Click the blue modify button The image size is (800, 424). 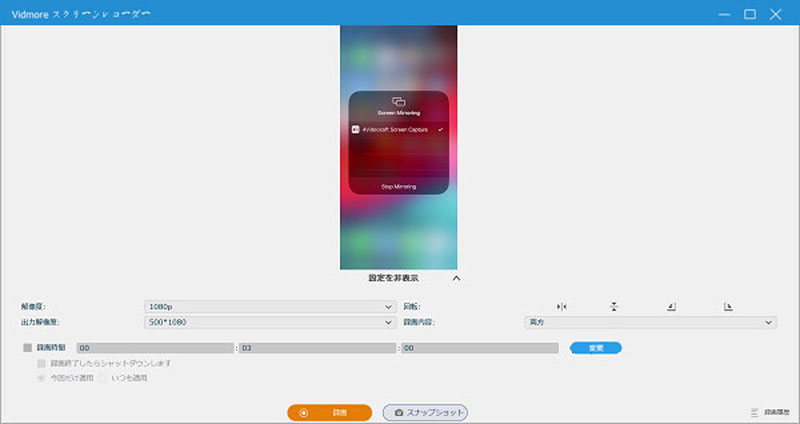coord(595,348)
